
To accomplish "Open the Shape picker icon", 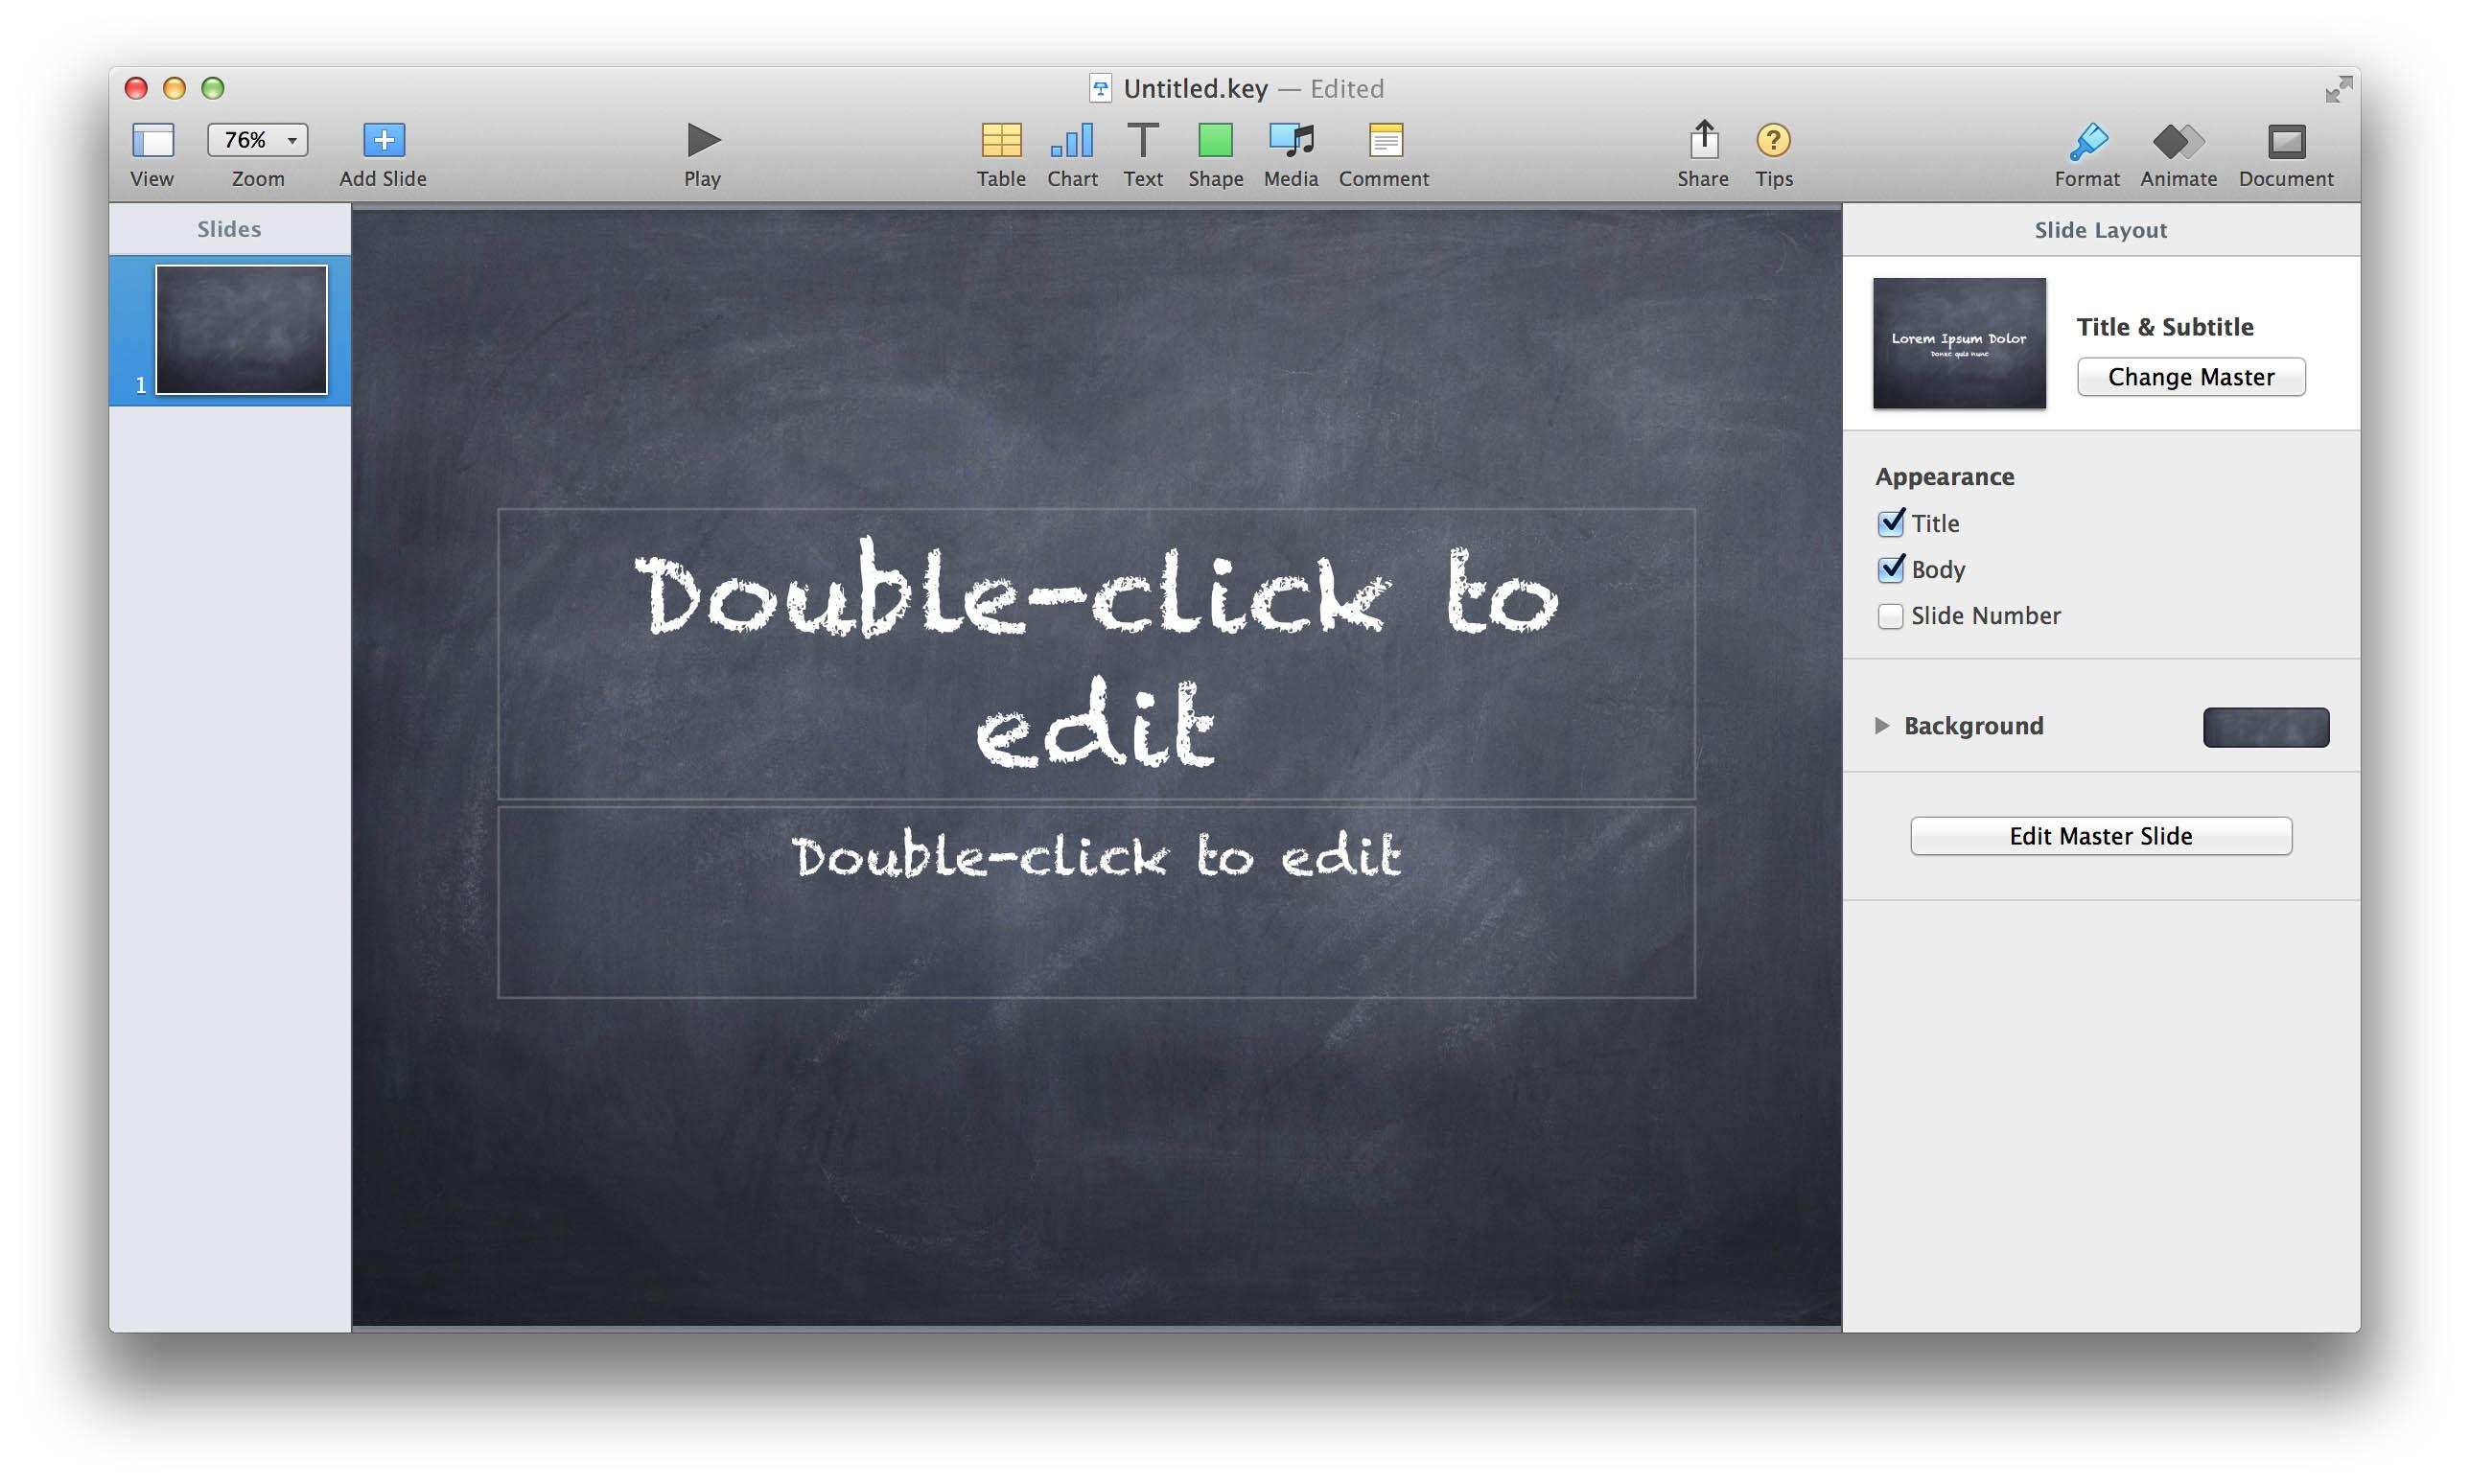I will [x=1215, y=140].
